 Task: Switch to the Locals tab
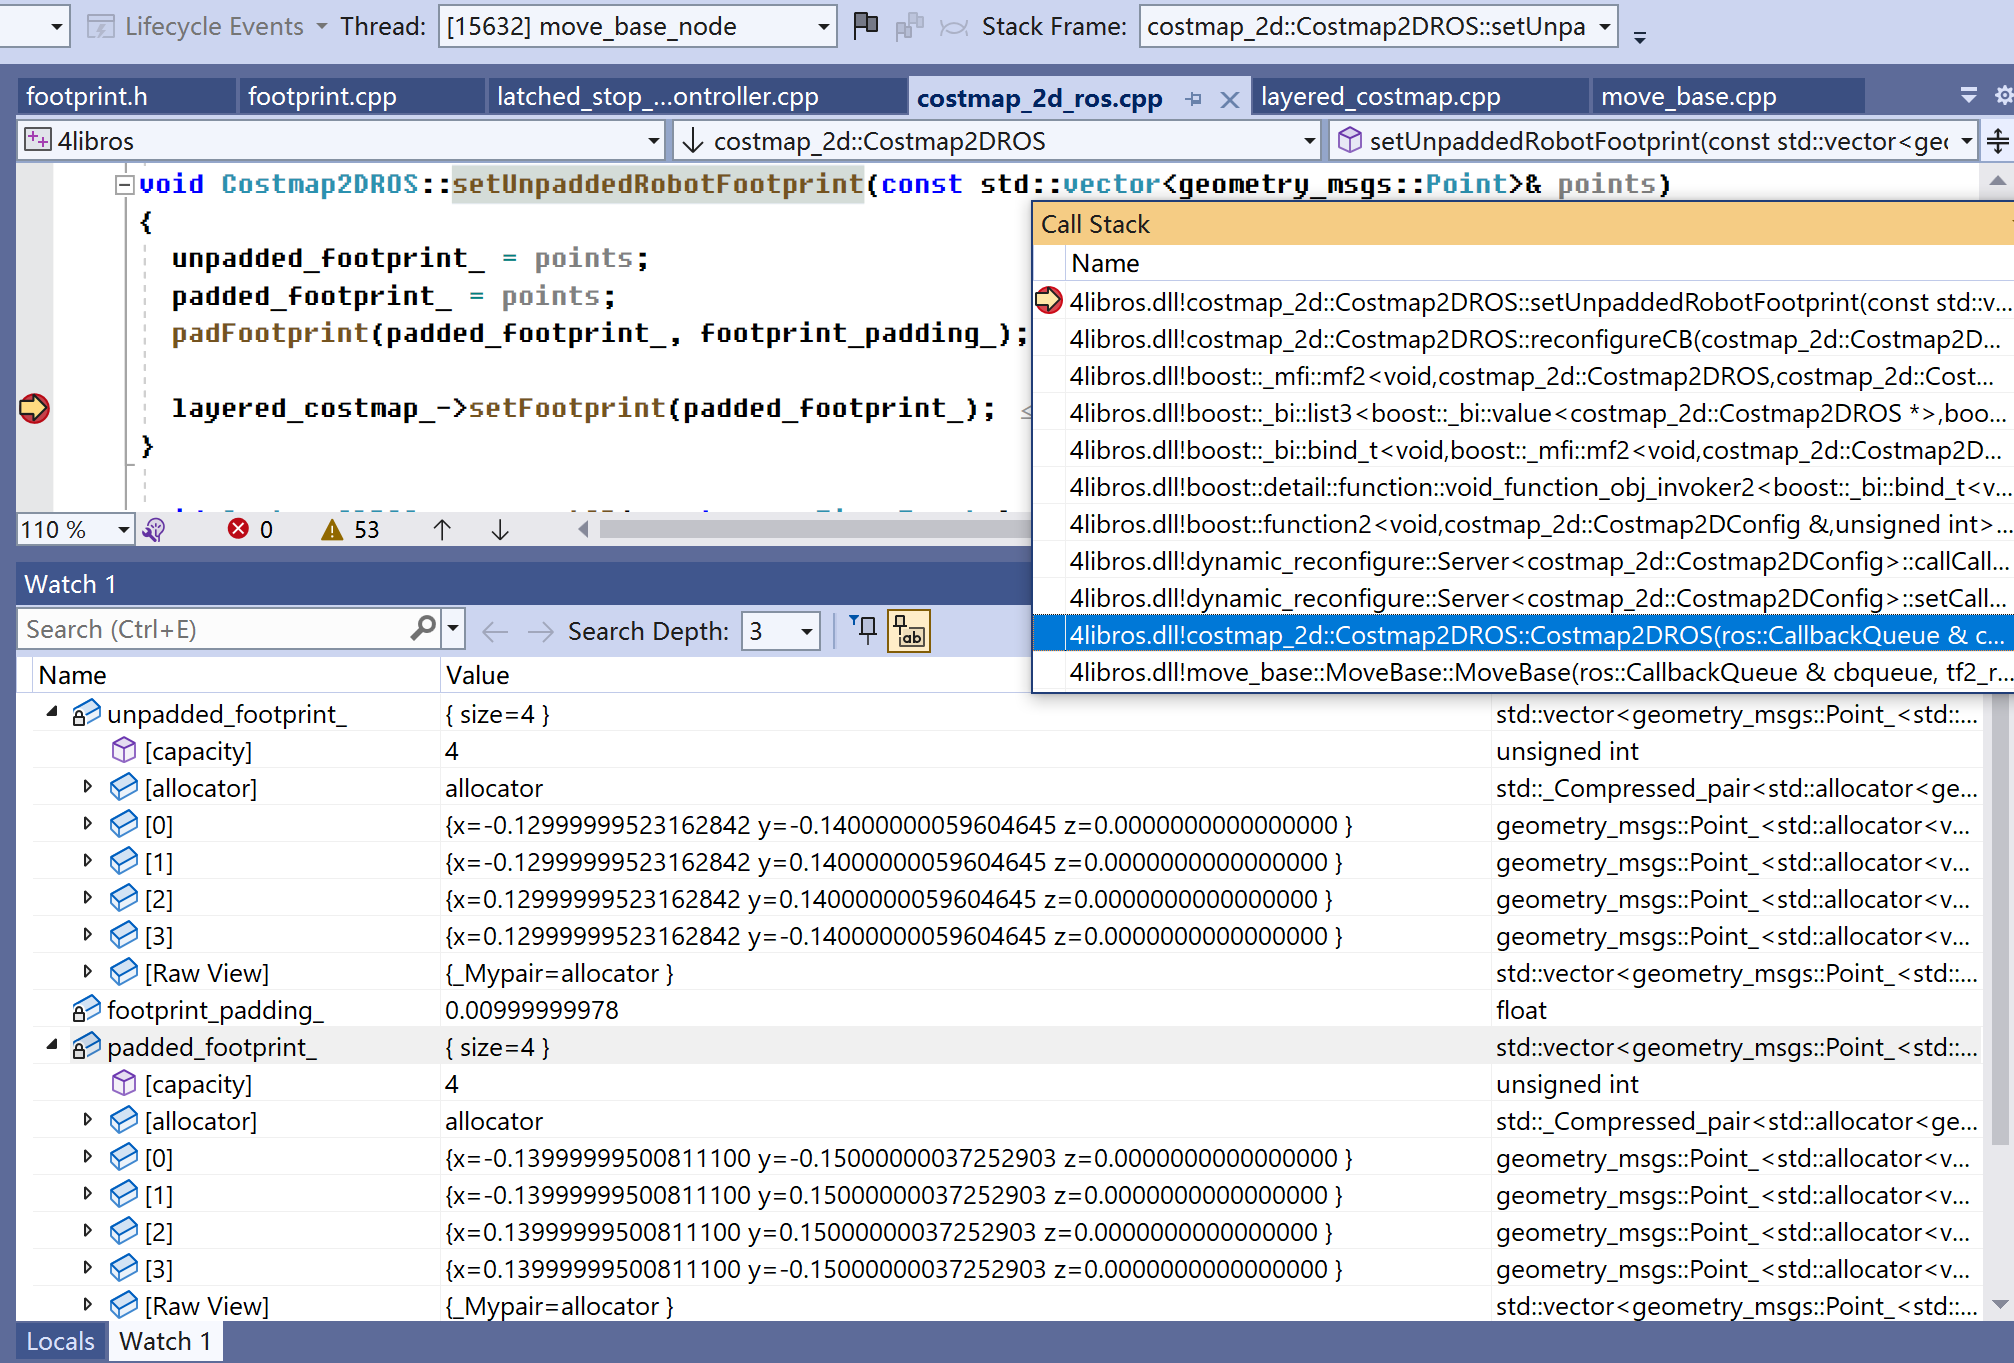click(60, 1341)
